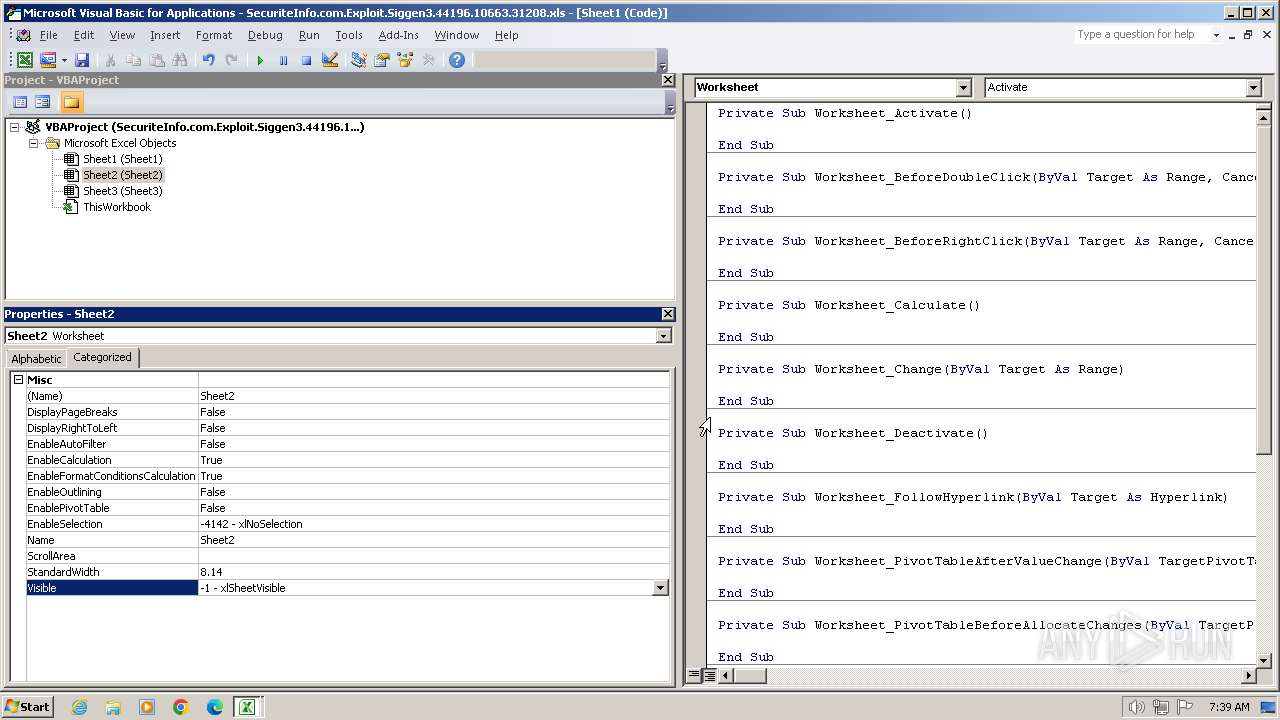Viewport: 1280px width, 720px height.
Task: Close the Properties - Sheet2 panel
Action: [668, 314]
